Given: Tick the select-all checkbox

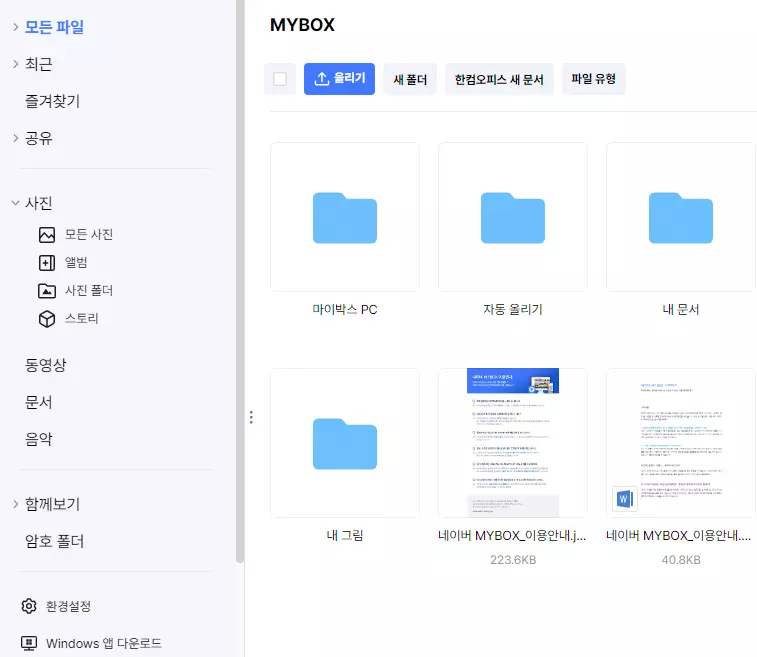Looking at the screenshot, I should pyautogui.click(x=280, y=79).
